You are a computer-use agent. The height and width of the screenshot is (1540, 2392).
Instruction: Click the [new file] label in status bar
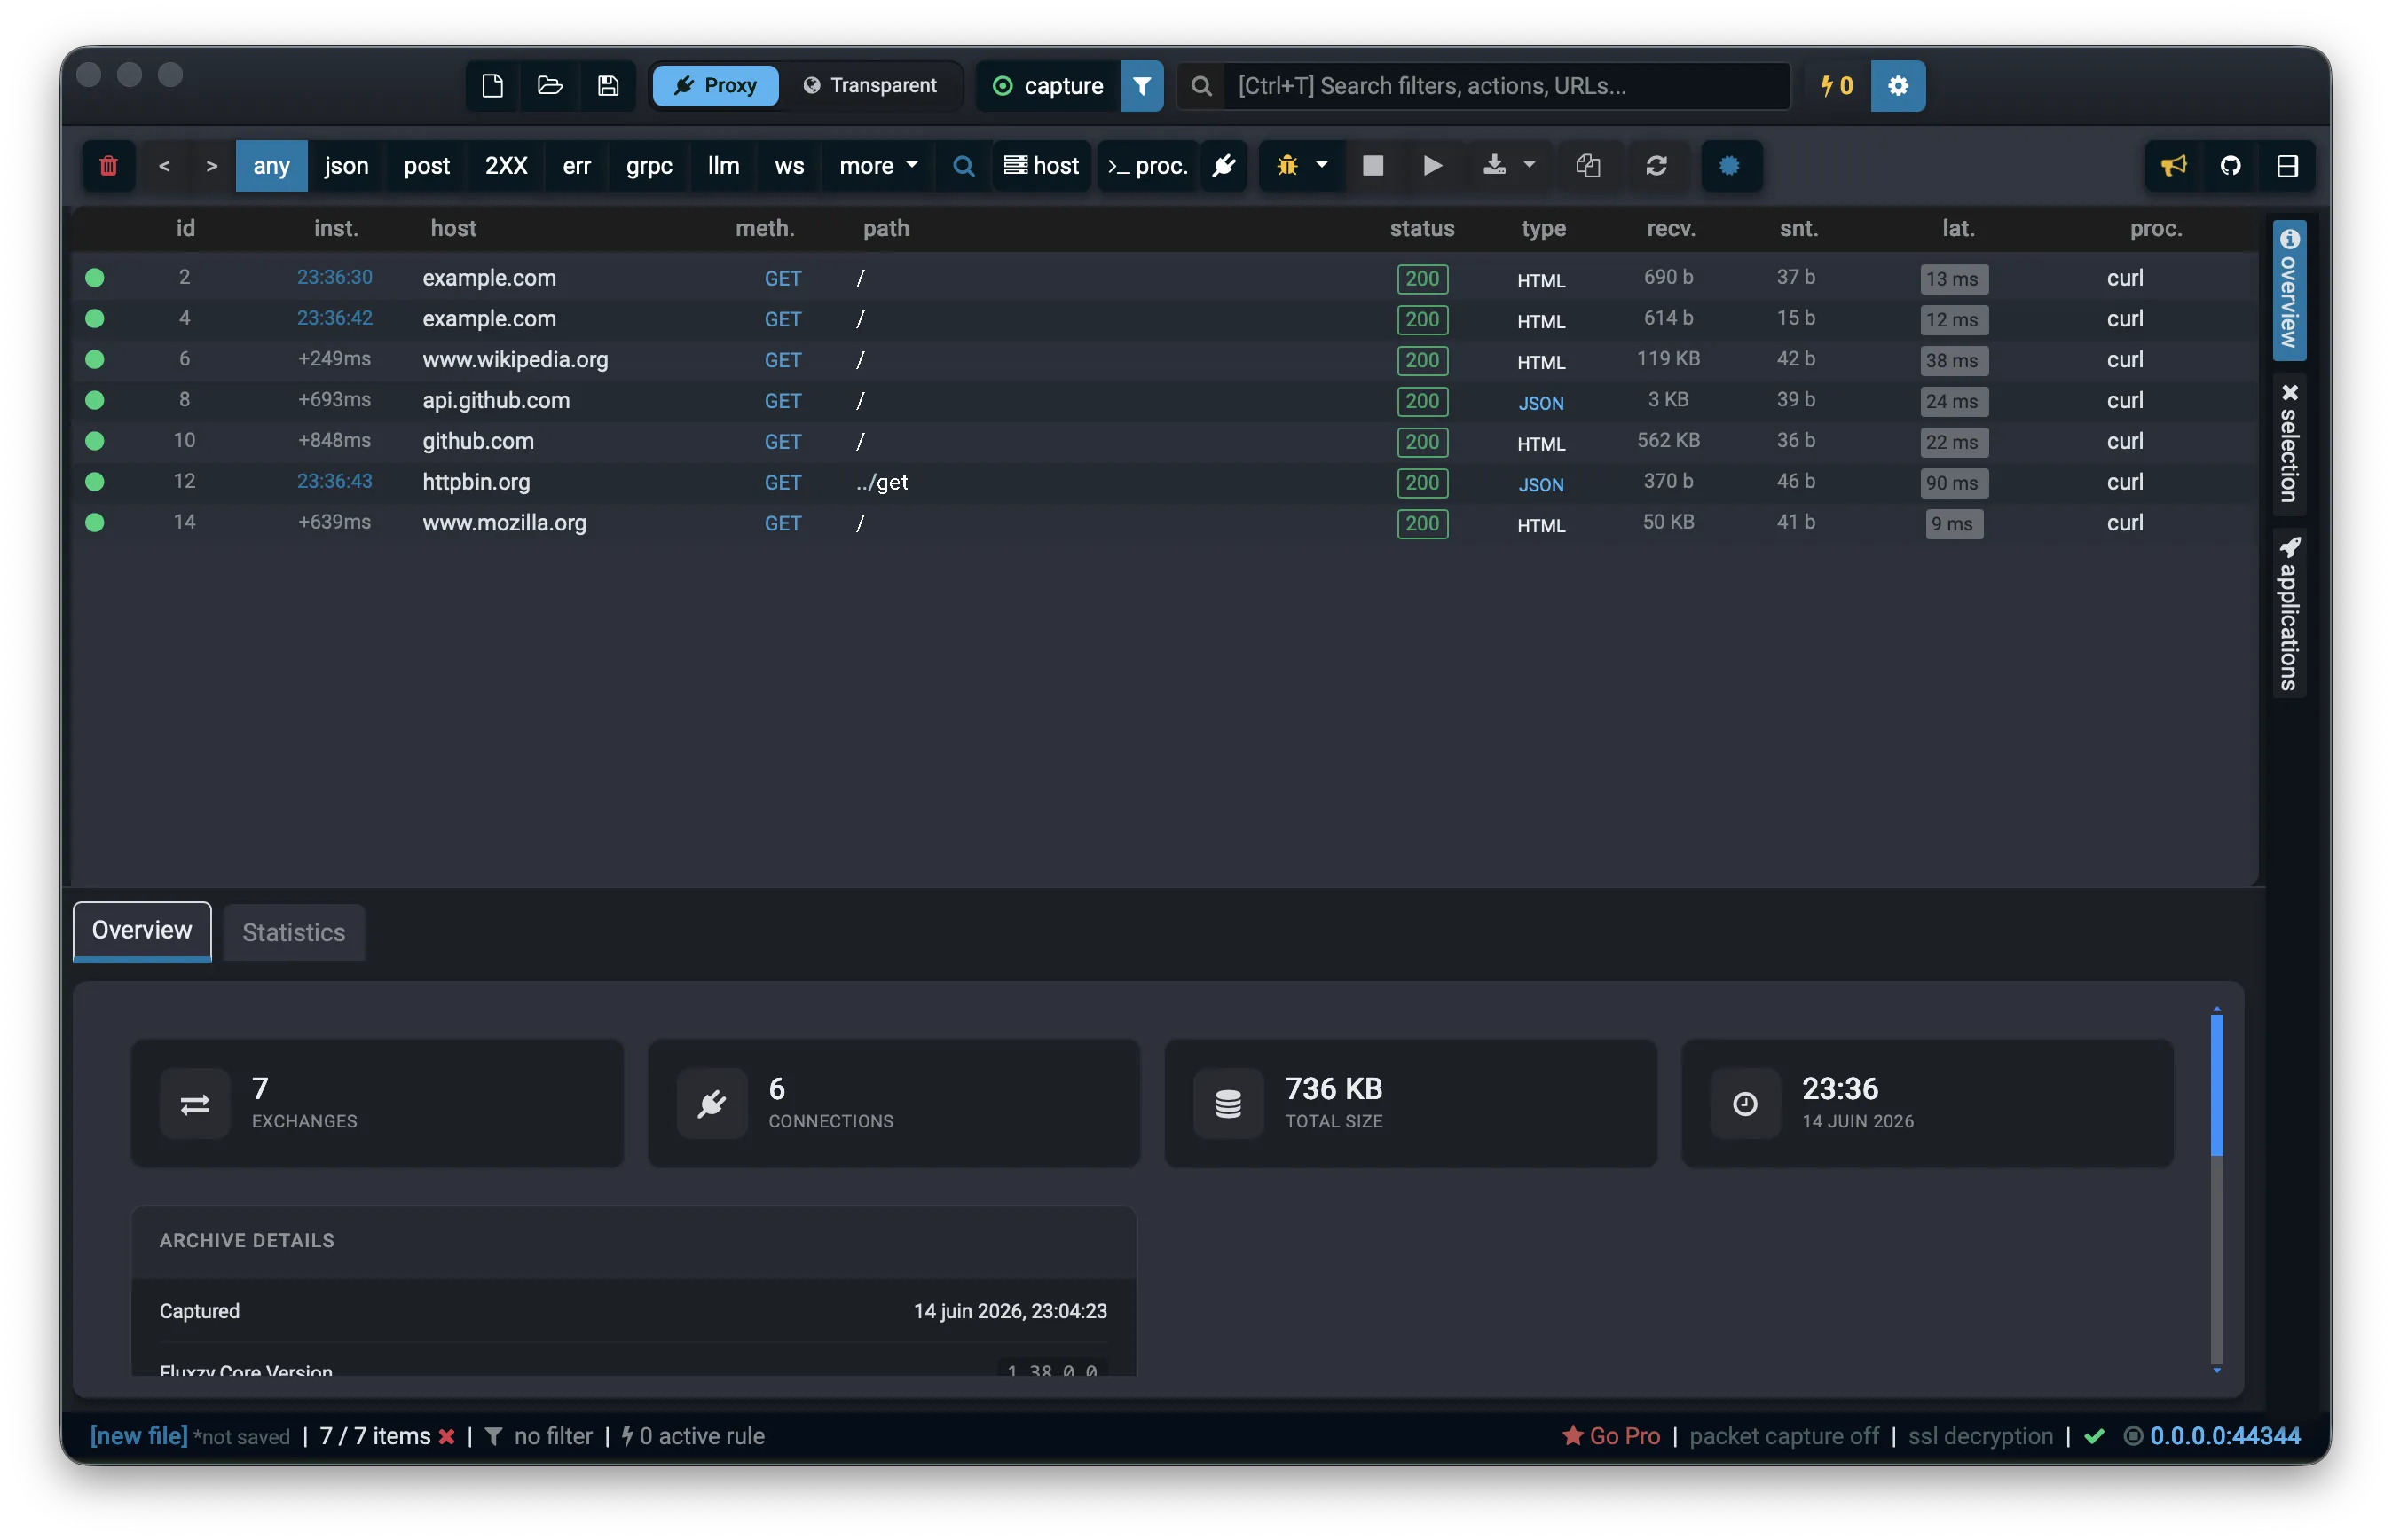(x=139, y=1437)
